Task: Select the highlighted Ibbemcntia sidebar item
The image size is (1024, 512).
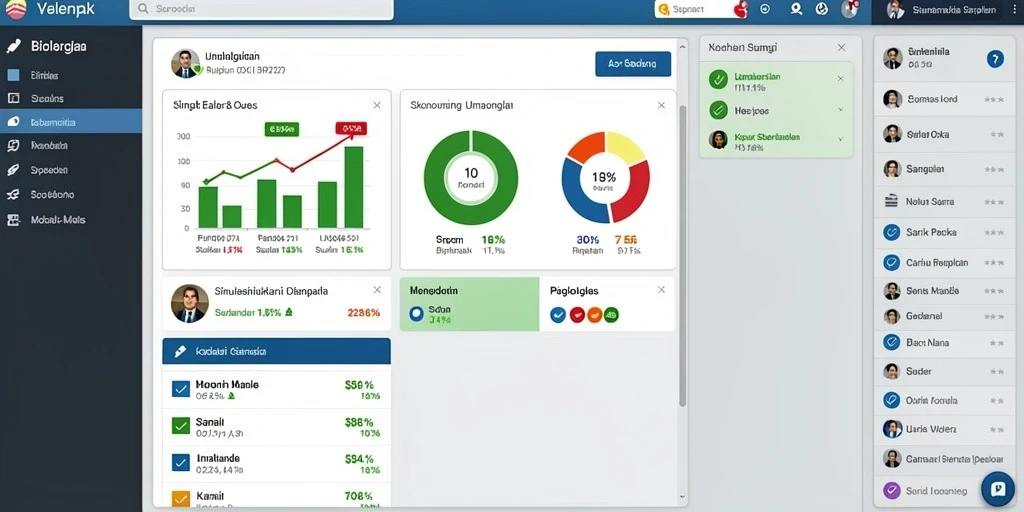Action: 71,121
